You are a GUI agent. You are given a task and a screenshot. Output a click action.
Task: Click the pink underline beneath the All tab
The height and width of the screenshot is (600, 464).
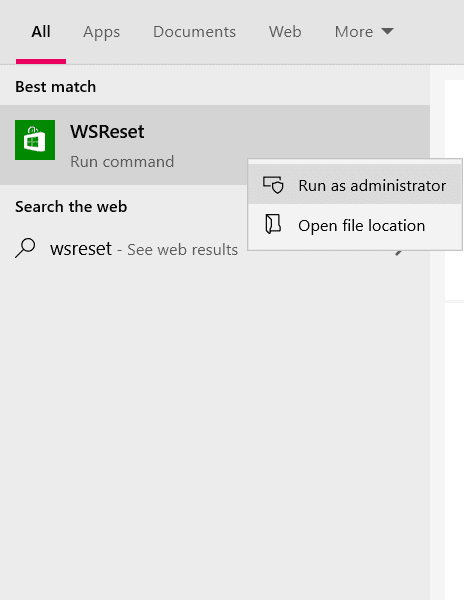[x=41, y=62]
